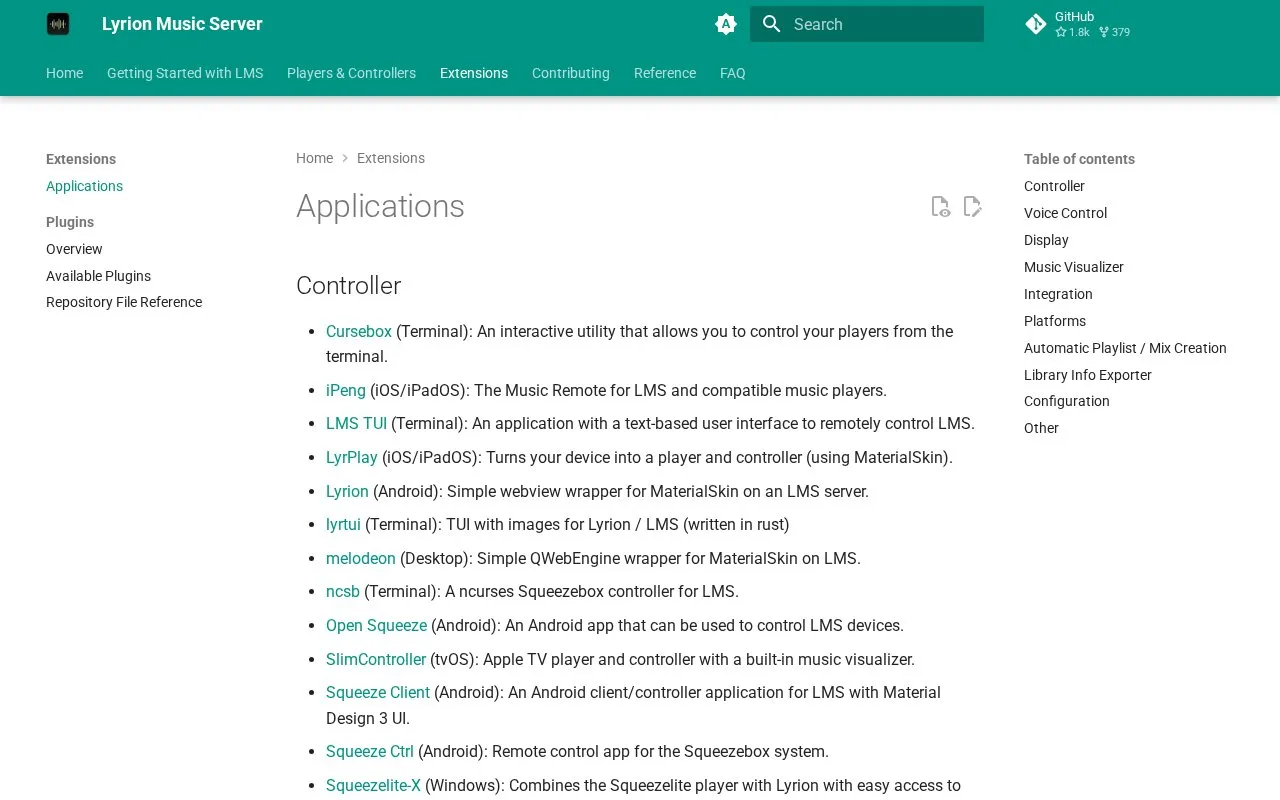This screenshot has width=1280, height=800.
Task: Jump to Display in table of contents
Action: (1046, 240)
